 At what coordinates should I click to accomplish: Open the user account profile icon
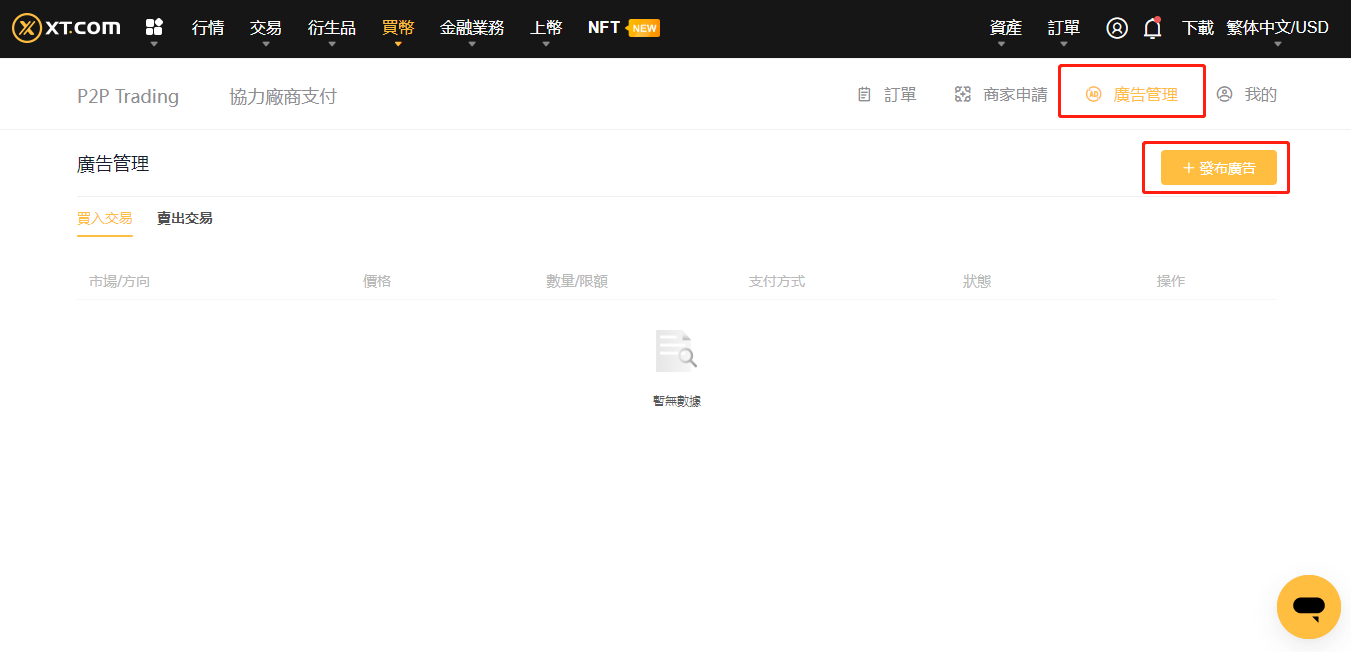tap(1117, 28)
